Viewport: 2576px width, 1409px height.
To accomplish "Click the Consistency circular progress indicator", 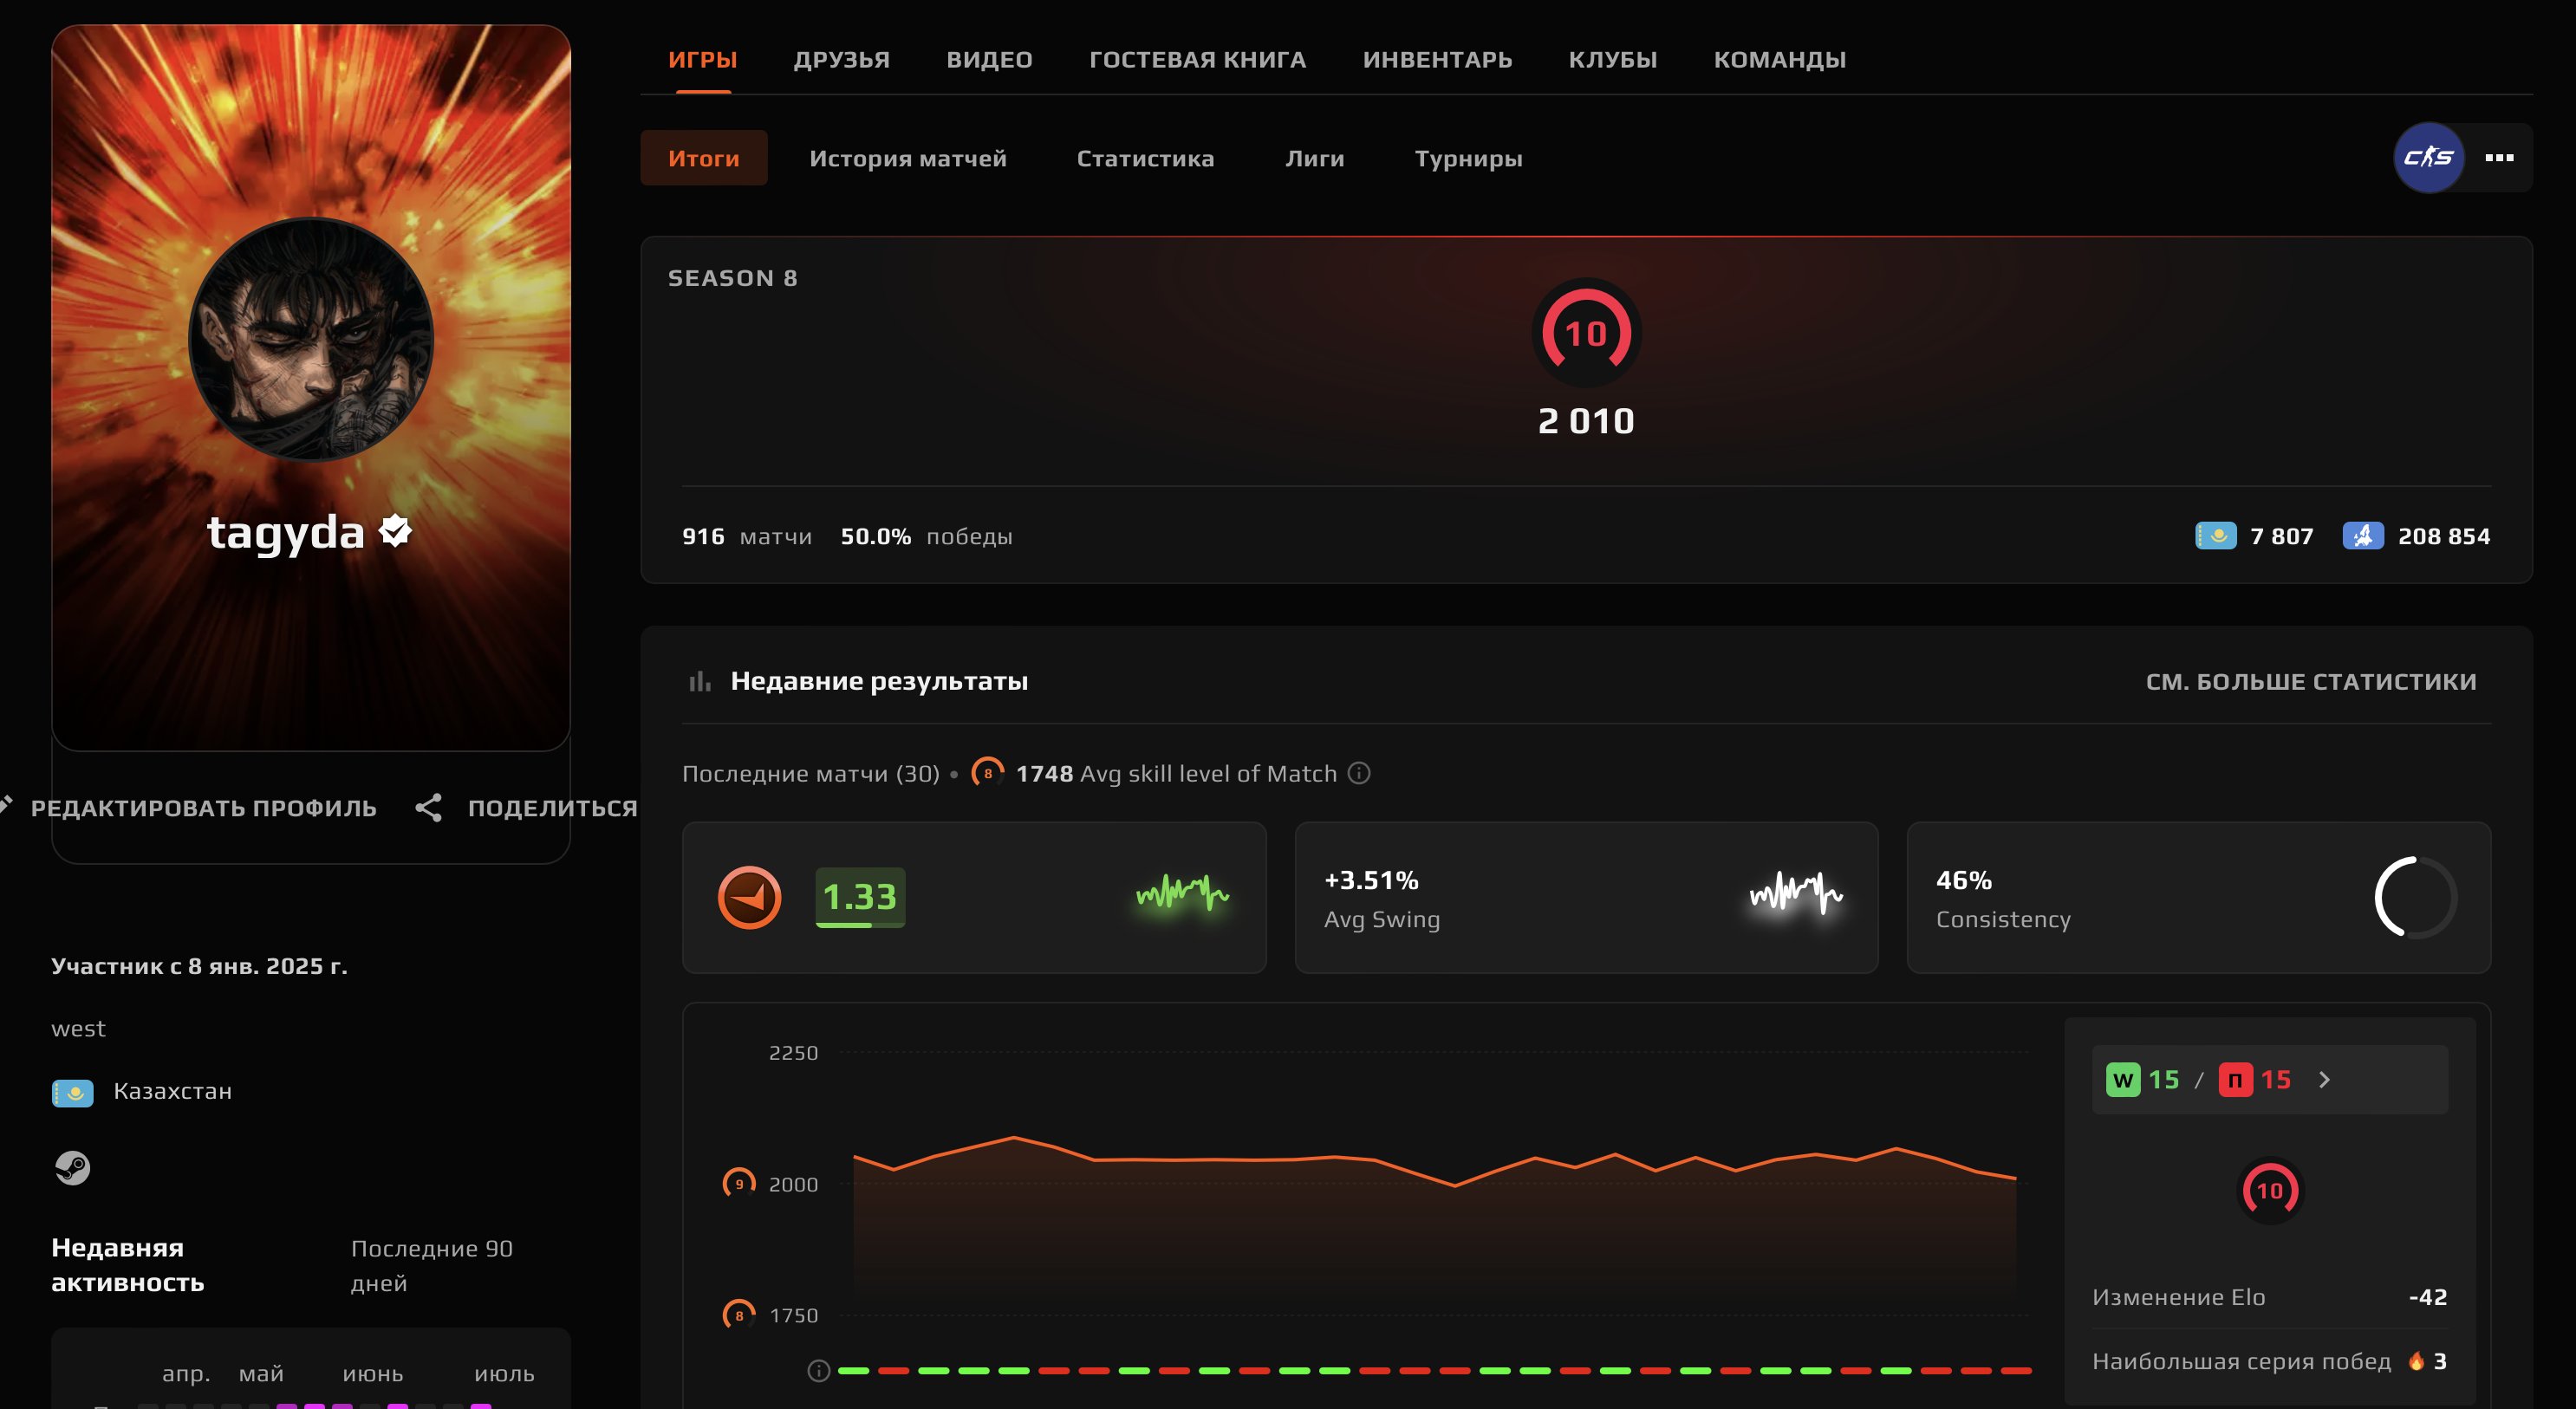I will pyautogui.click(x=2415, y=897).
